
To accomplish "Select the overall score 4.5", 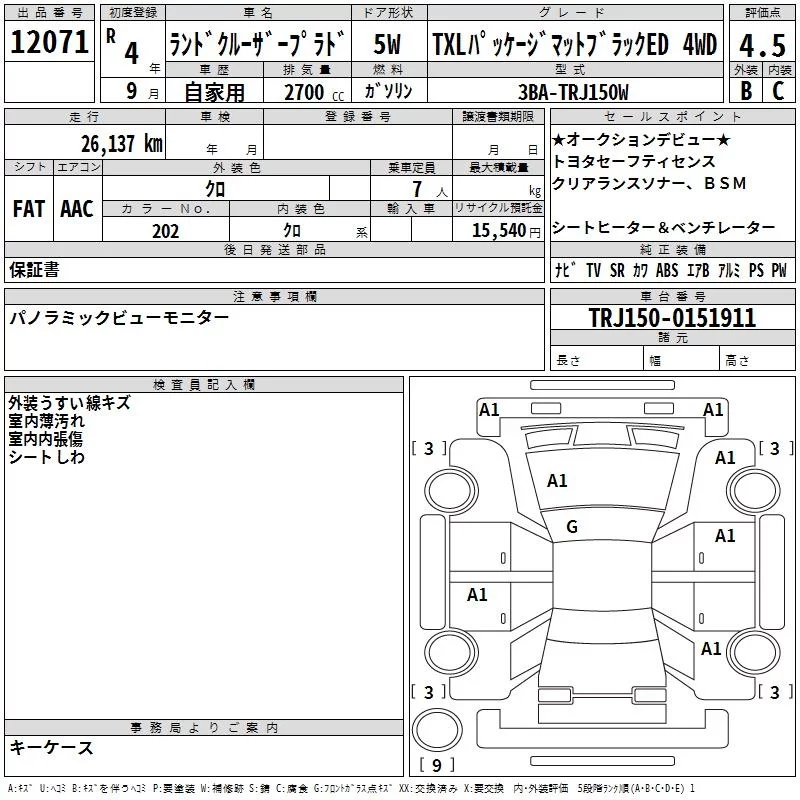I will pos(763,45).
